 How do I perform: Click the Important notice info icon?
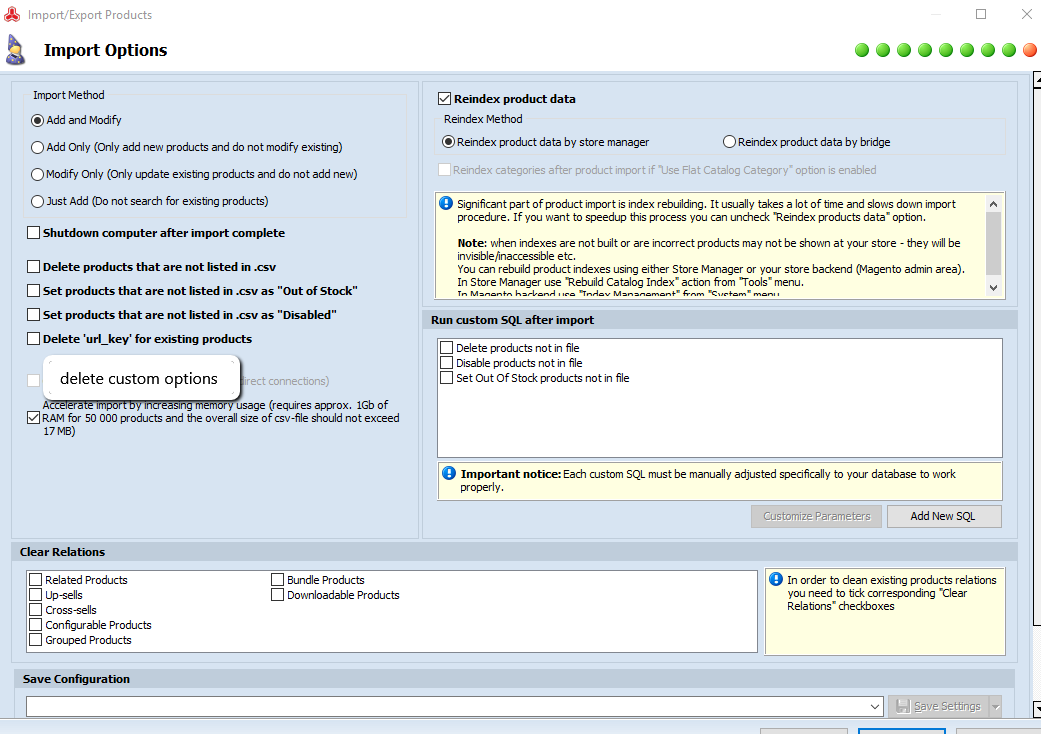[x=448, y=473]
